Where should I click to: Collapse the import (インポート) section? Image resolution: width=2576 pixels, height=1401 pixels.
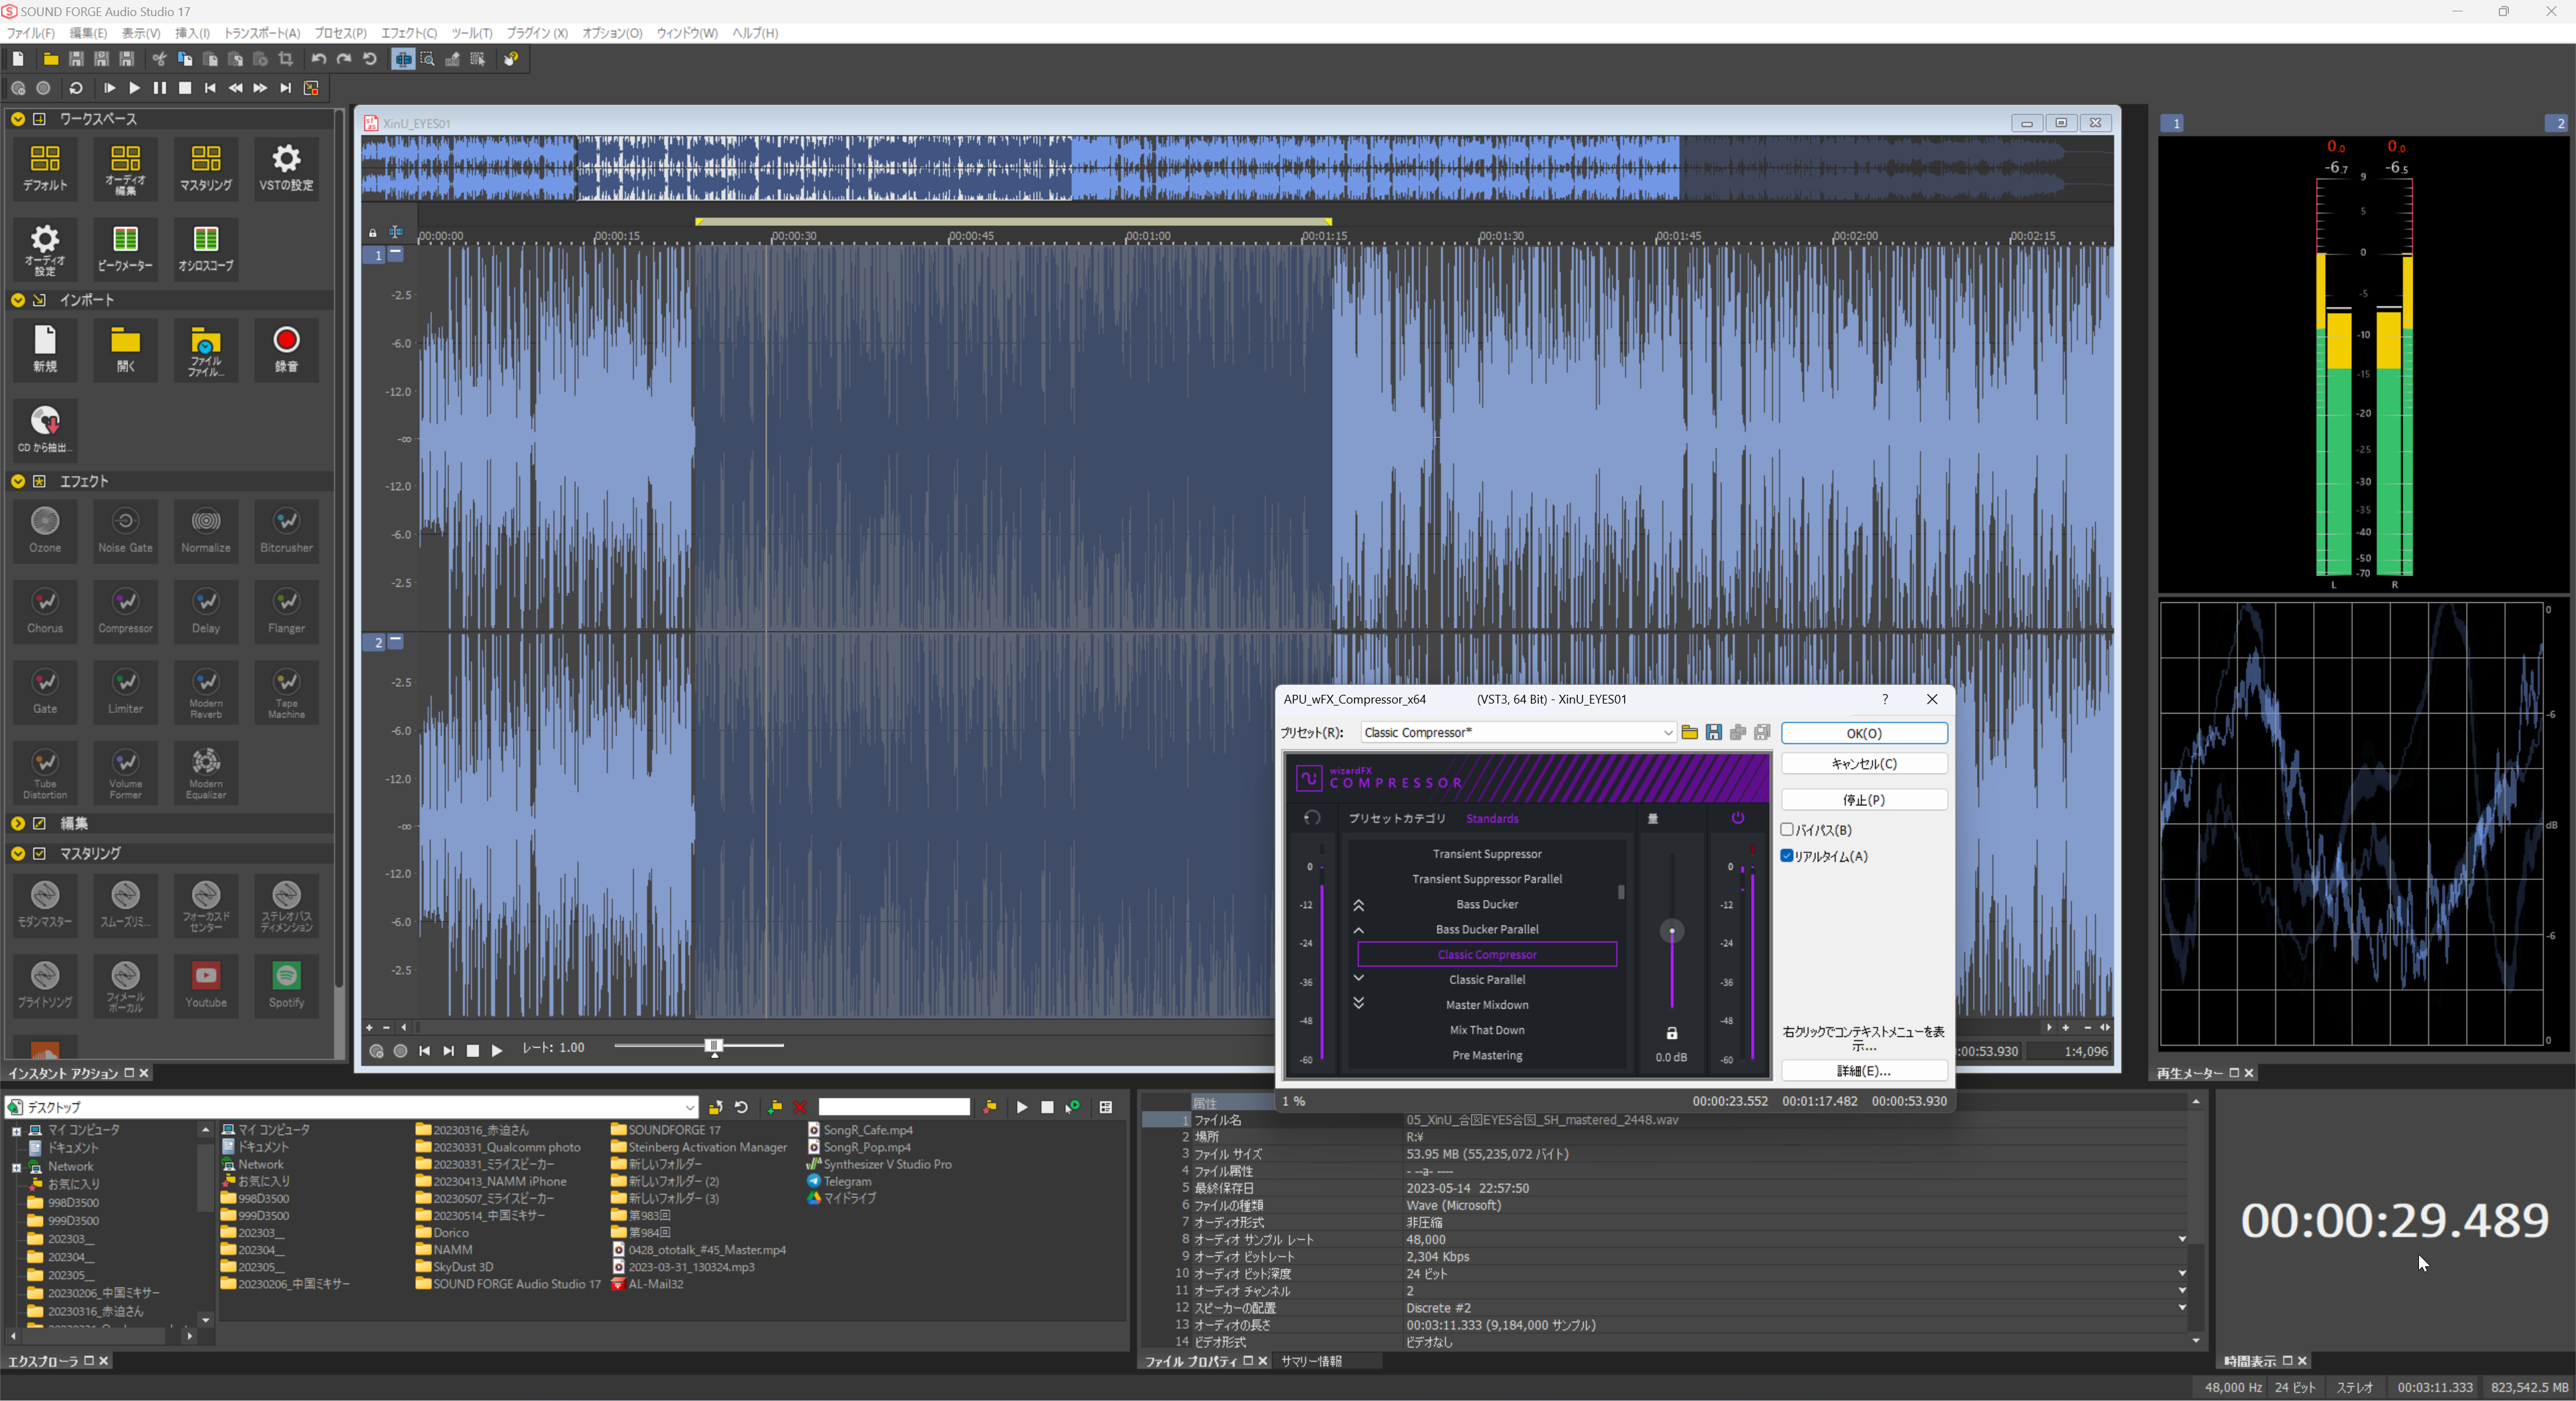coord(18,300)
